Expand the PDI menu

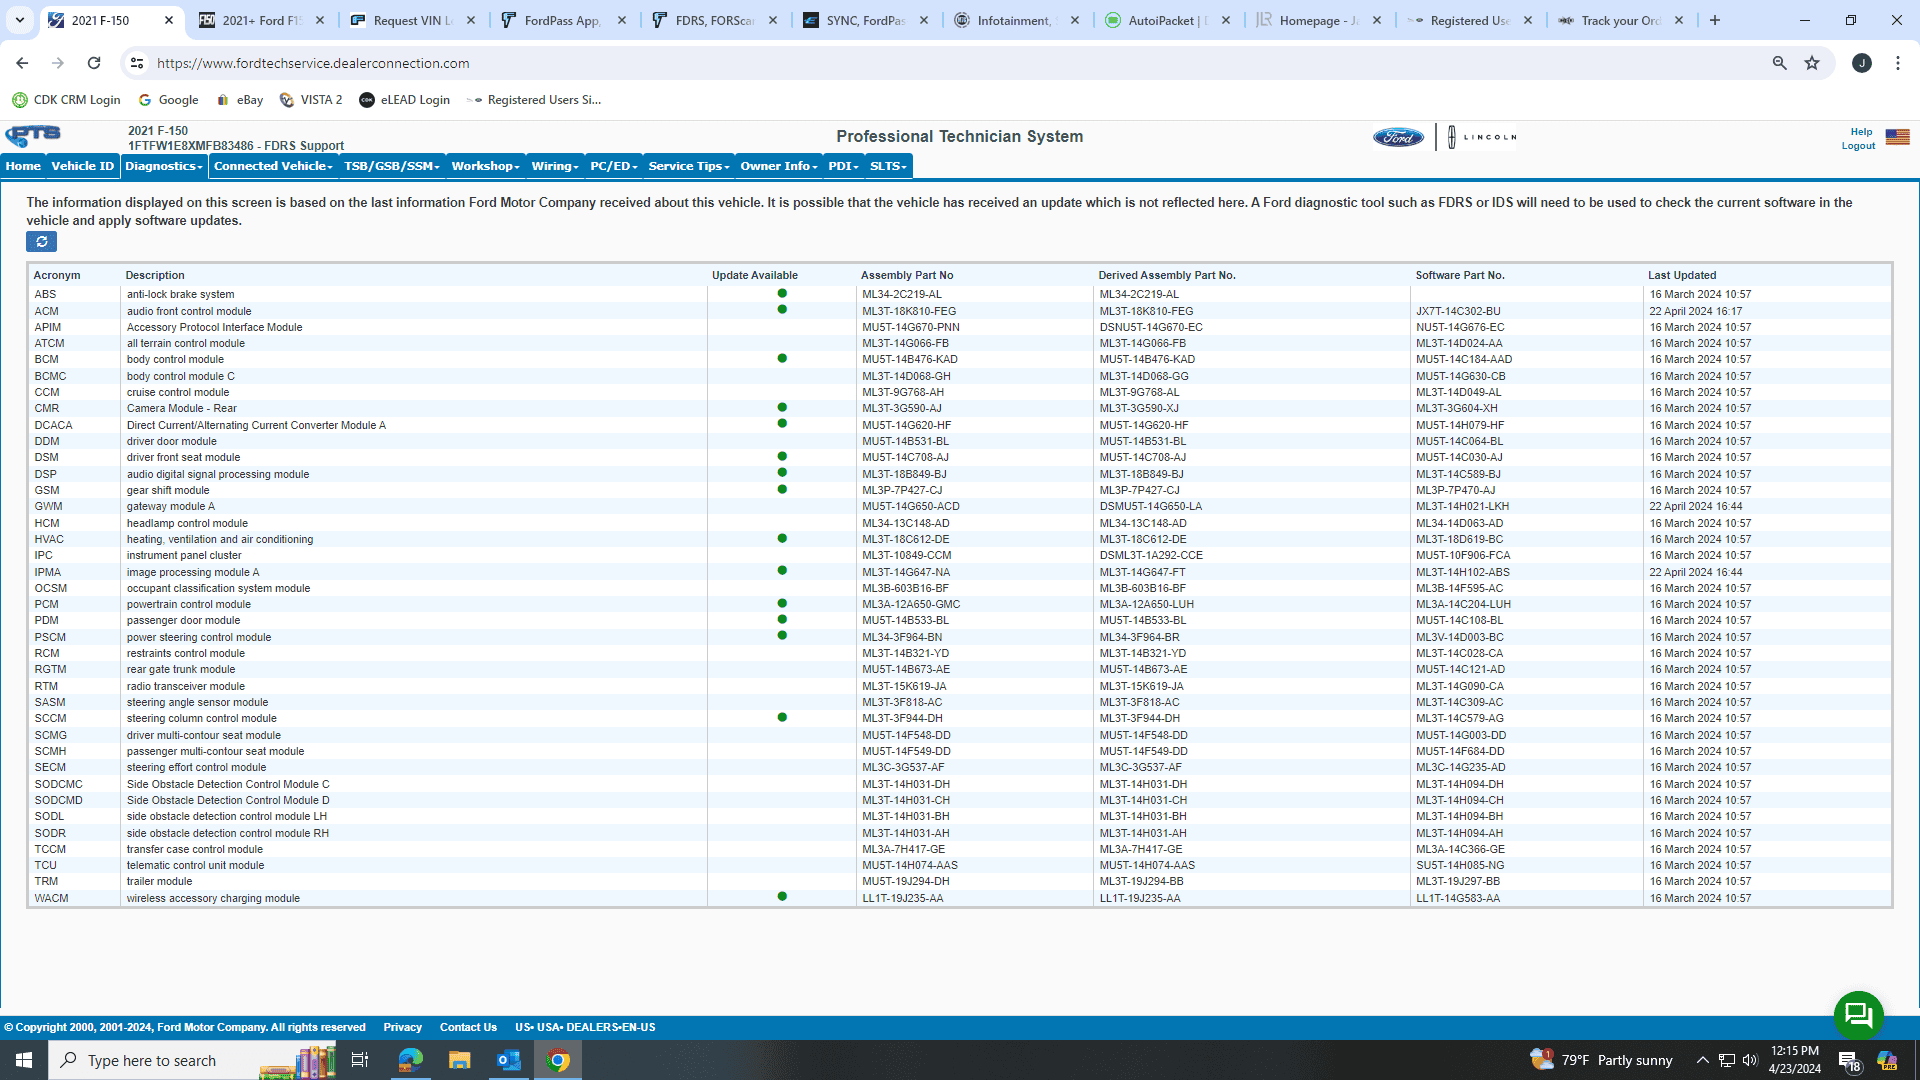(x=844, y=166)
